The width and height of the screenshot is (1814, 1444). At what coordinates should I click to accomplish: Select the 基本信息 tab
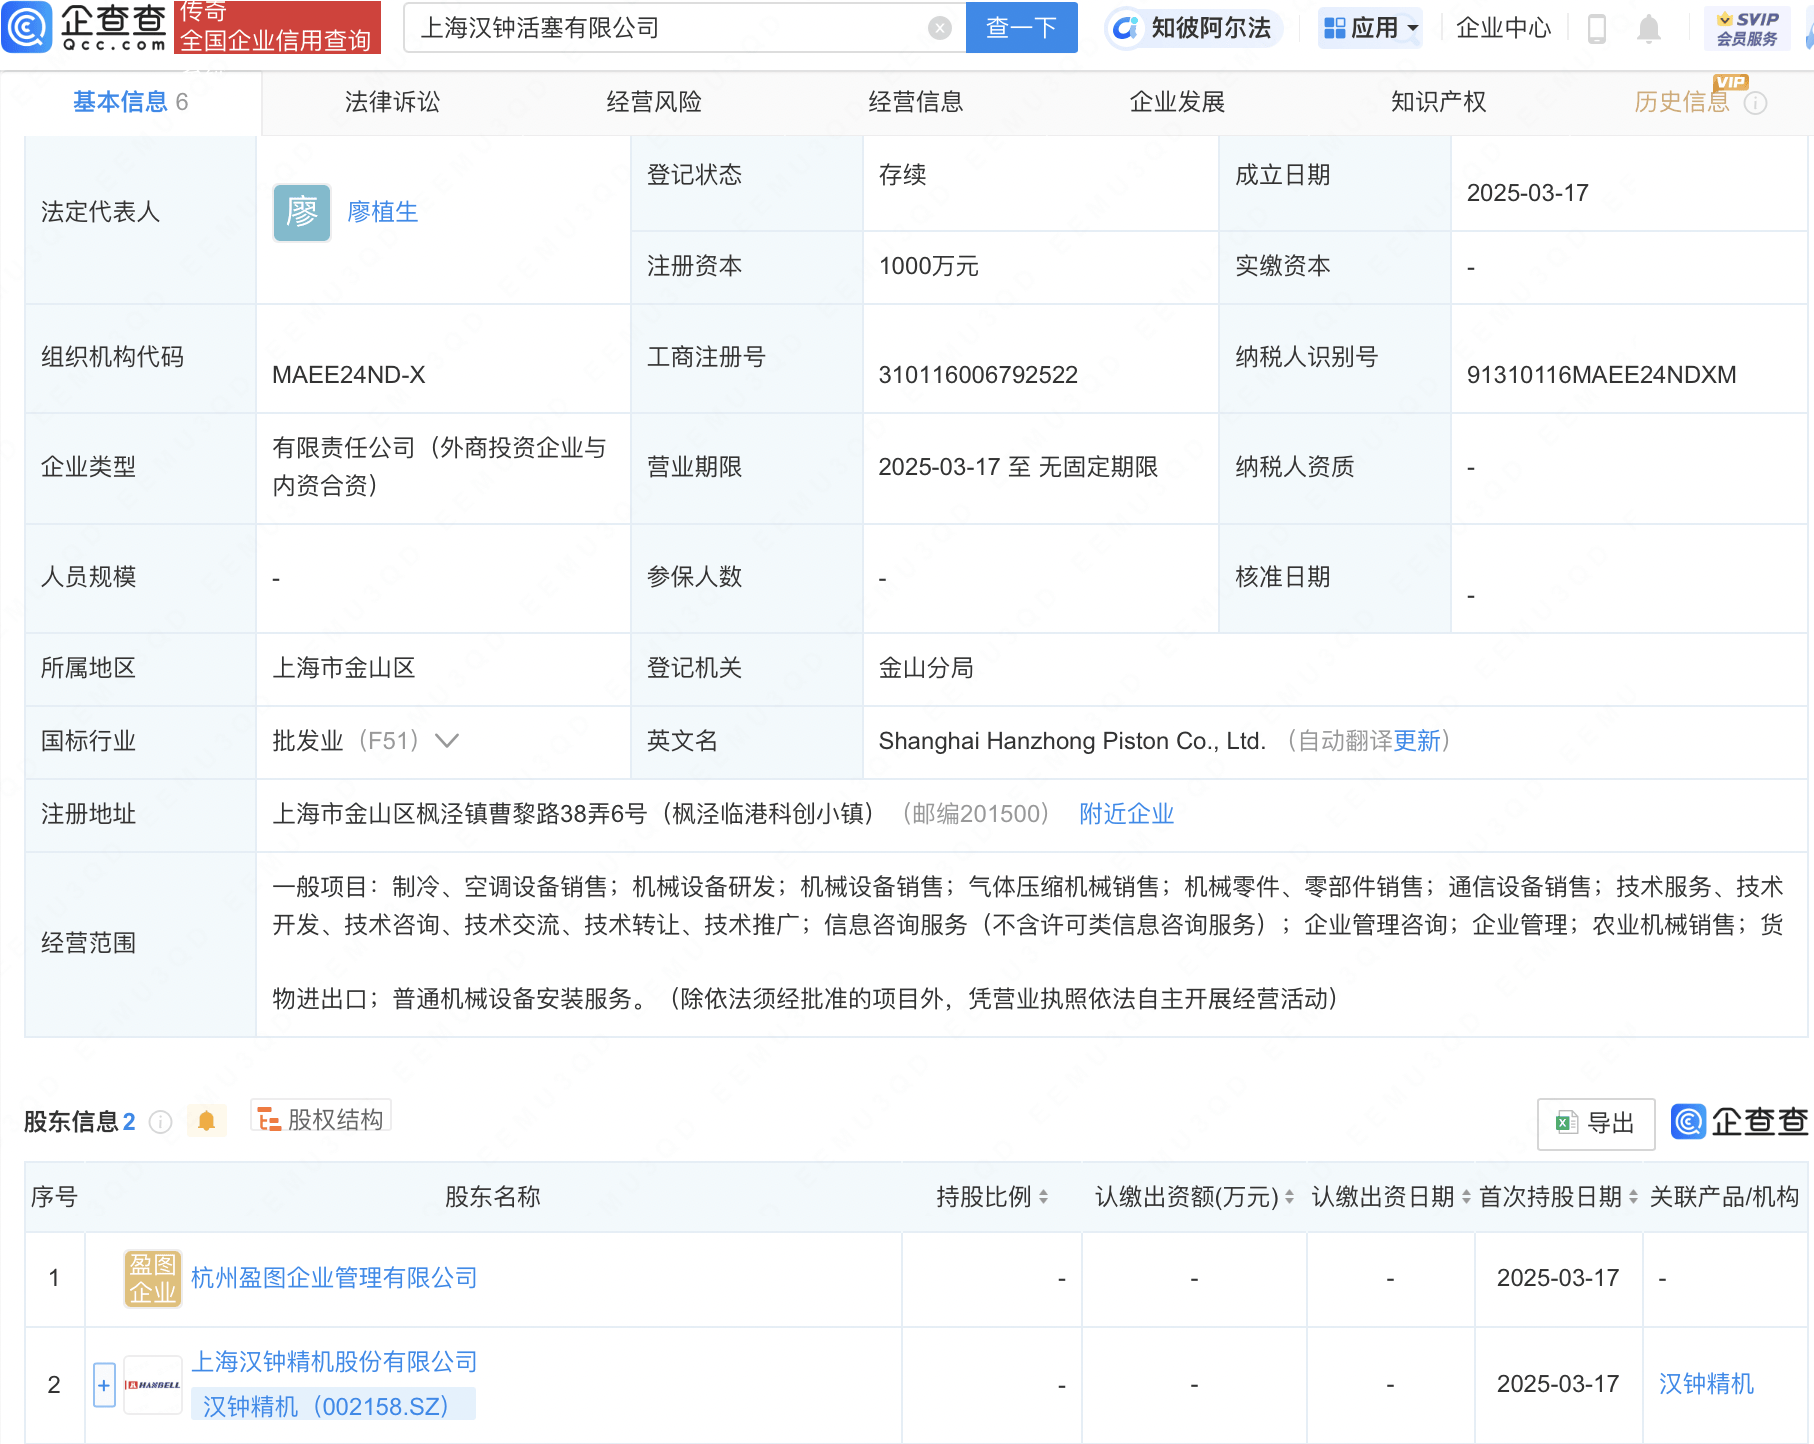coord(130,102)
